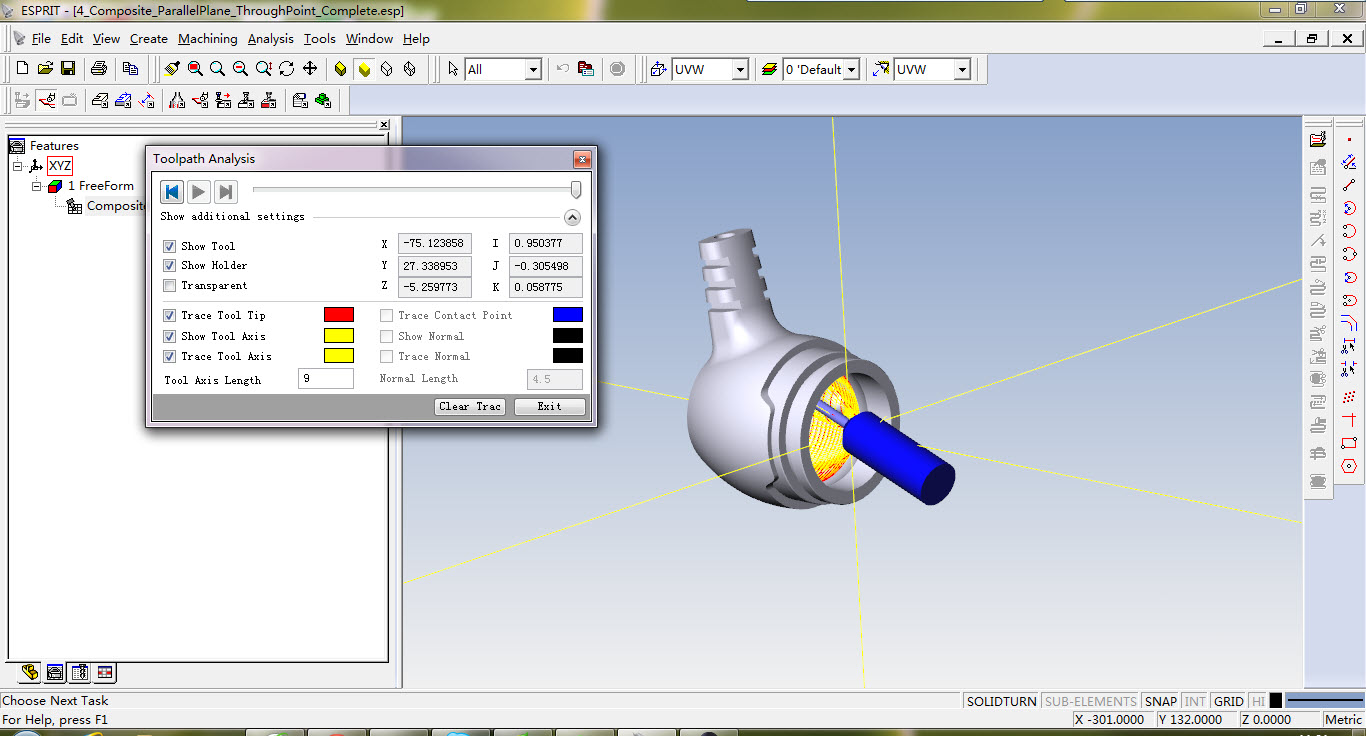Click the red-book icon right of undo
Image resolution: width=1366 pixels, height=736 pixels.
tap(586, 69)
